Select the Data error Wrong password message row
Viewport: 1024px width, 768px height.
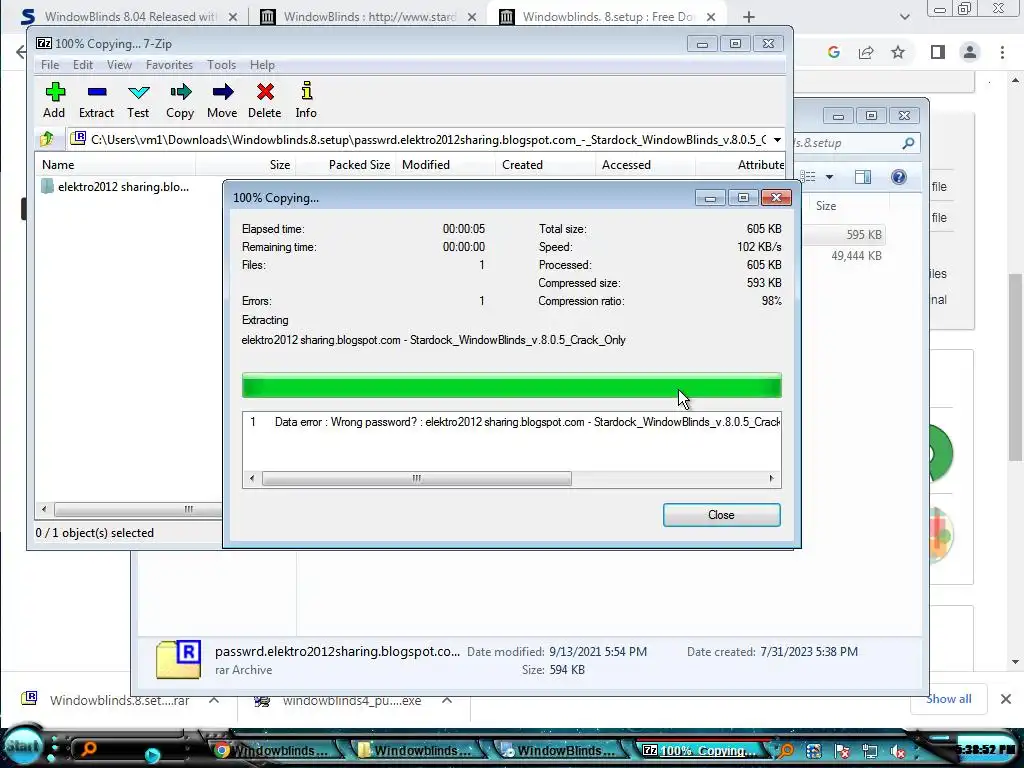tap(511, 422)
